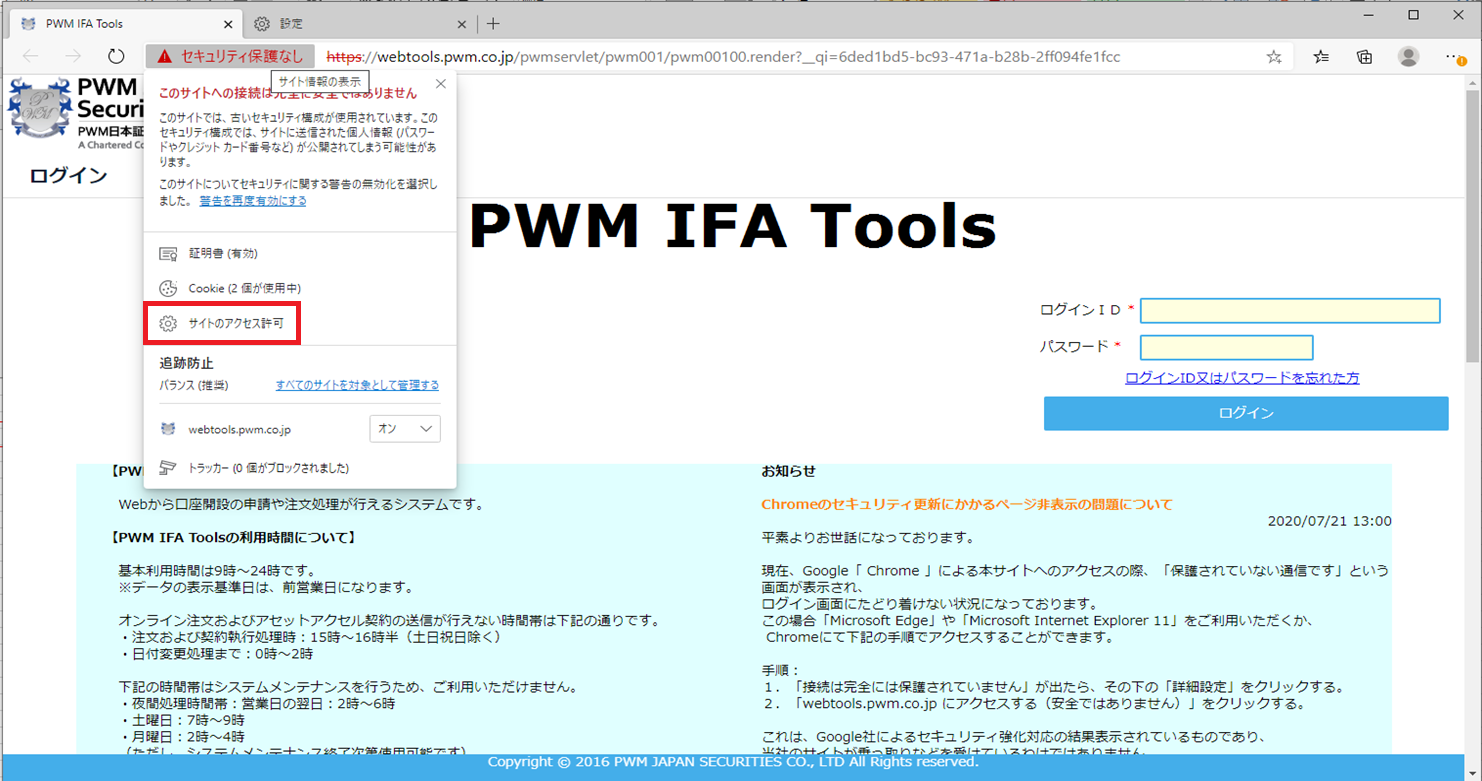Focus the ログインID input field
The height and width of the screenshot is (781, 1482).
tap(1290, 311)
